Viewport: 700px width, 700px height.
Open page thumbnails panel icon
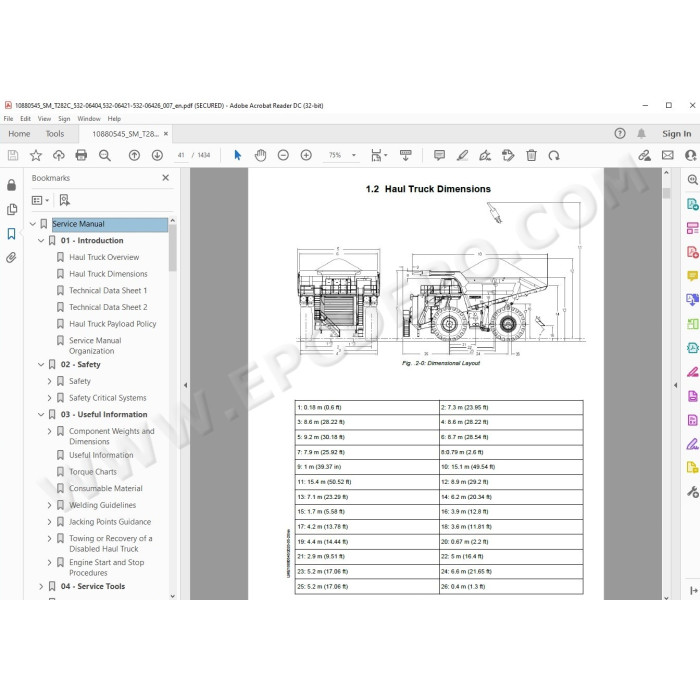click(12, 209)
